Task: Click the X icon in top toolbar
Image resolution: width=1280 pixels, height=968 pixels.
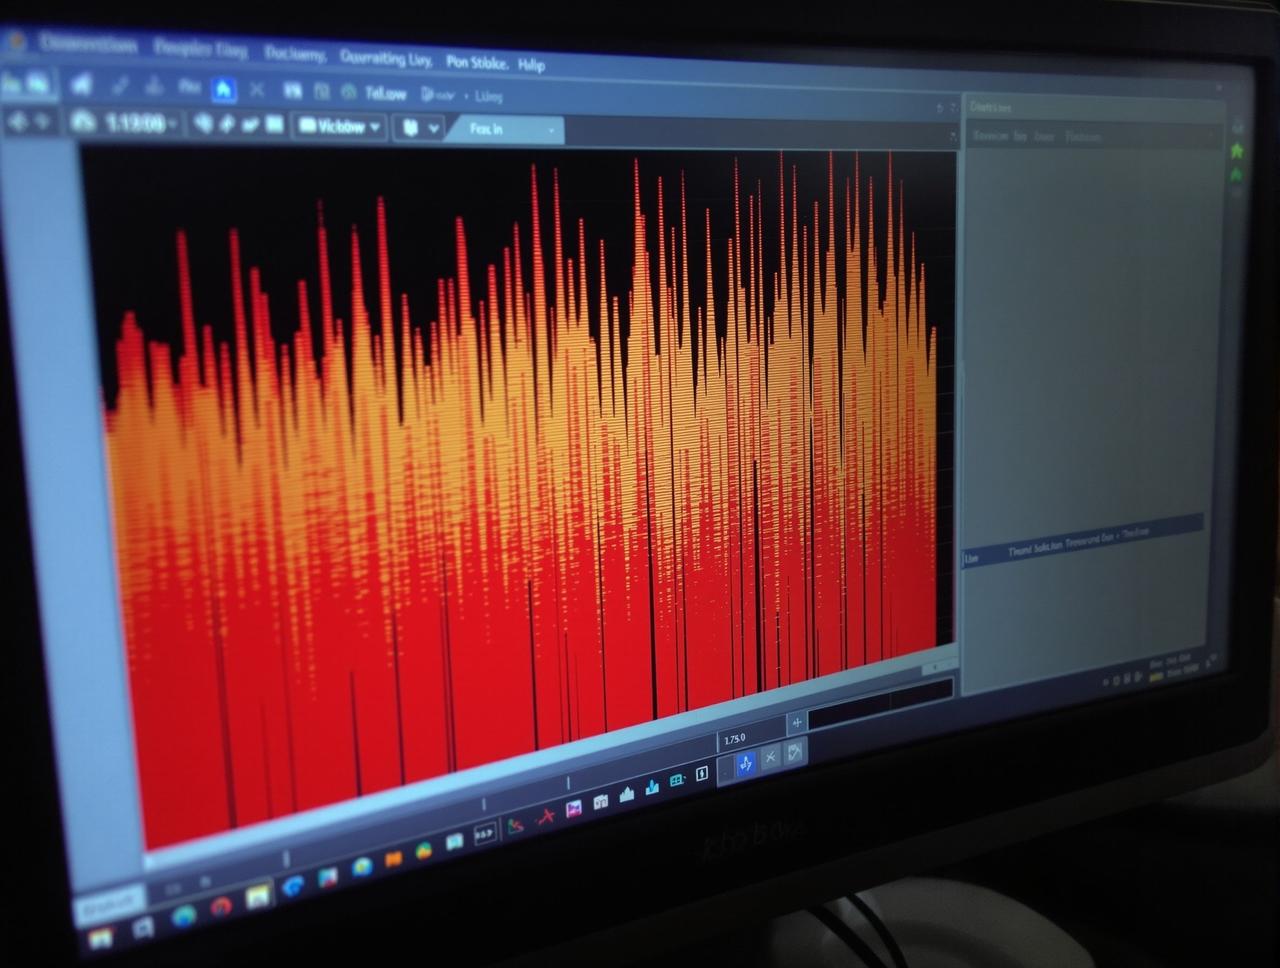Action: click(x=257, y=91)
